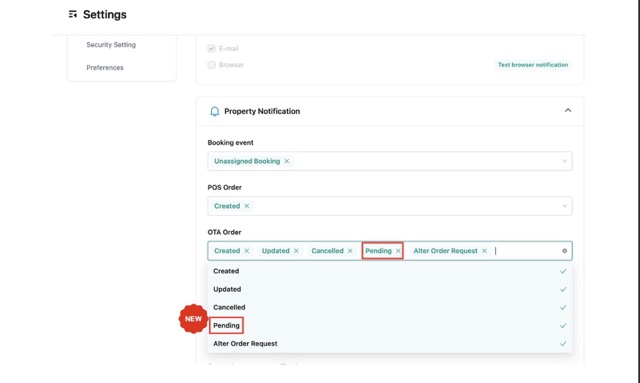Click the Property Notification bell icon

(214, 111)
